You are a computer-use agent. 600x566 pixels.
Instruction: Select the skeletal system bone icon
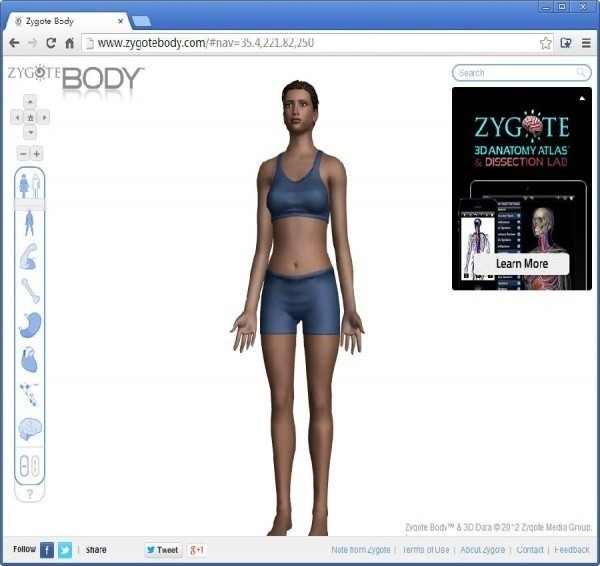click(29, 290)
